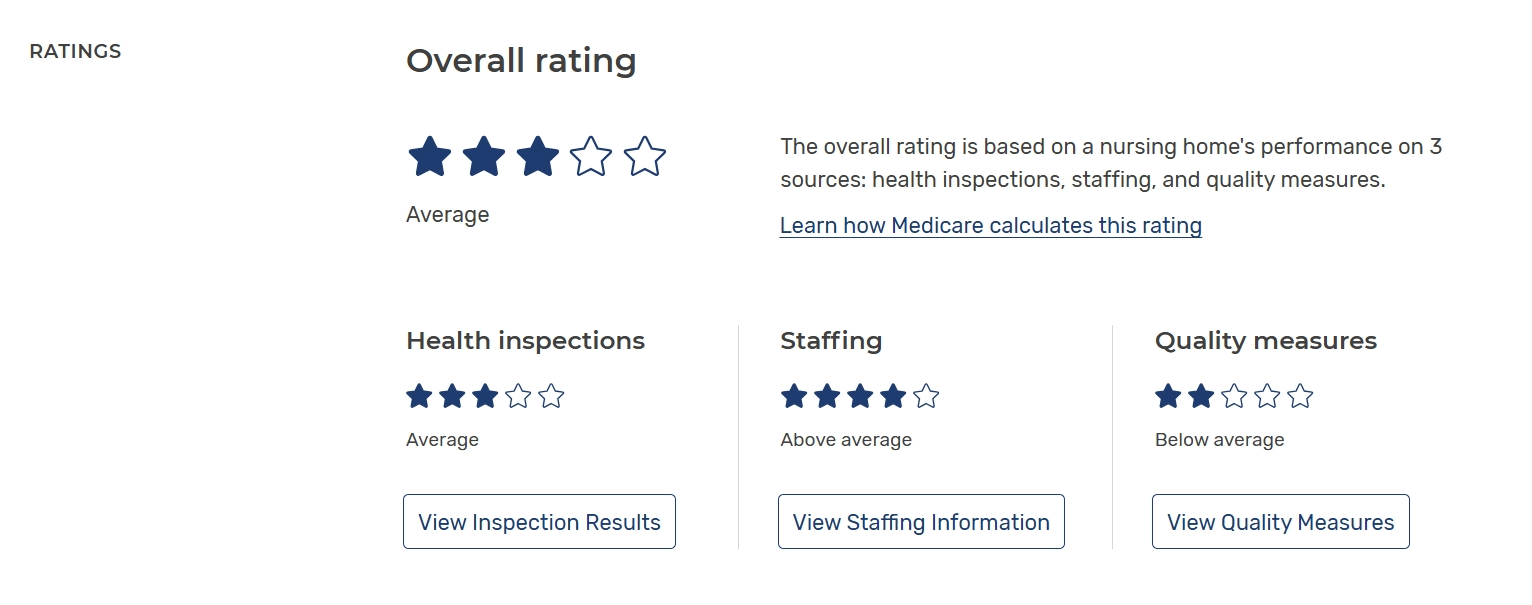This screenshot has height=605, width=1532.
Task: Click the RATINGS section label
Action: (x=75, y=52)
